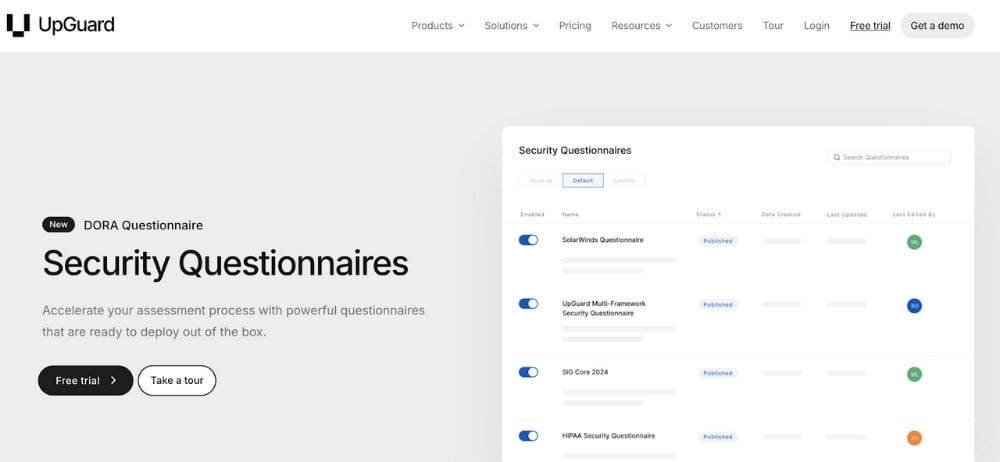This screenshot has height=462, width=1000.
Task: Click the Published badge for SIG Core 2024
Action: 717,373
